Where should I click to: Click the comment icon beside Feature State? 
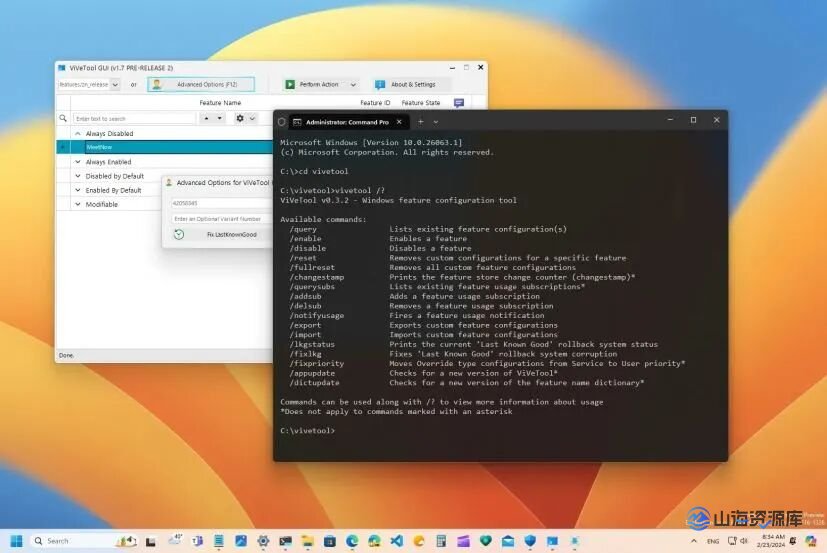(x=459, y=103)
